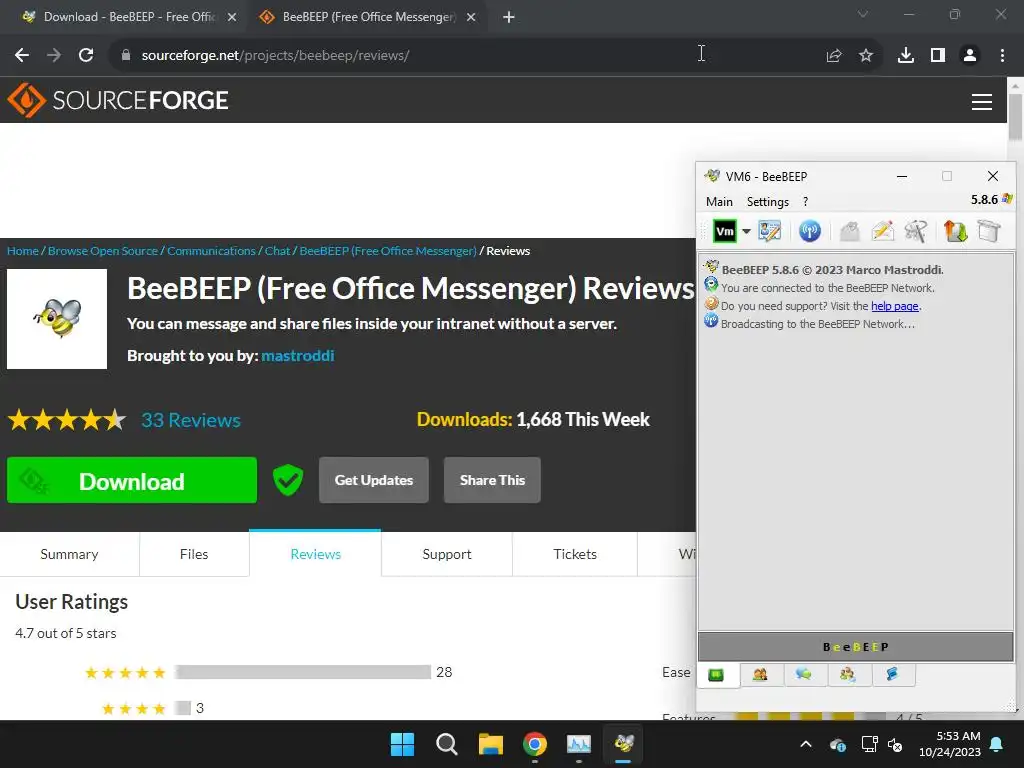Image resolution: width=1024 pixels, height=768 pixels.
Task: Open Chrome three-dot menu
Action: (x=1002, y=56)
